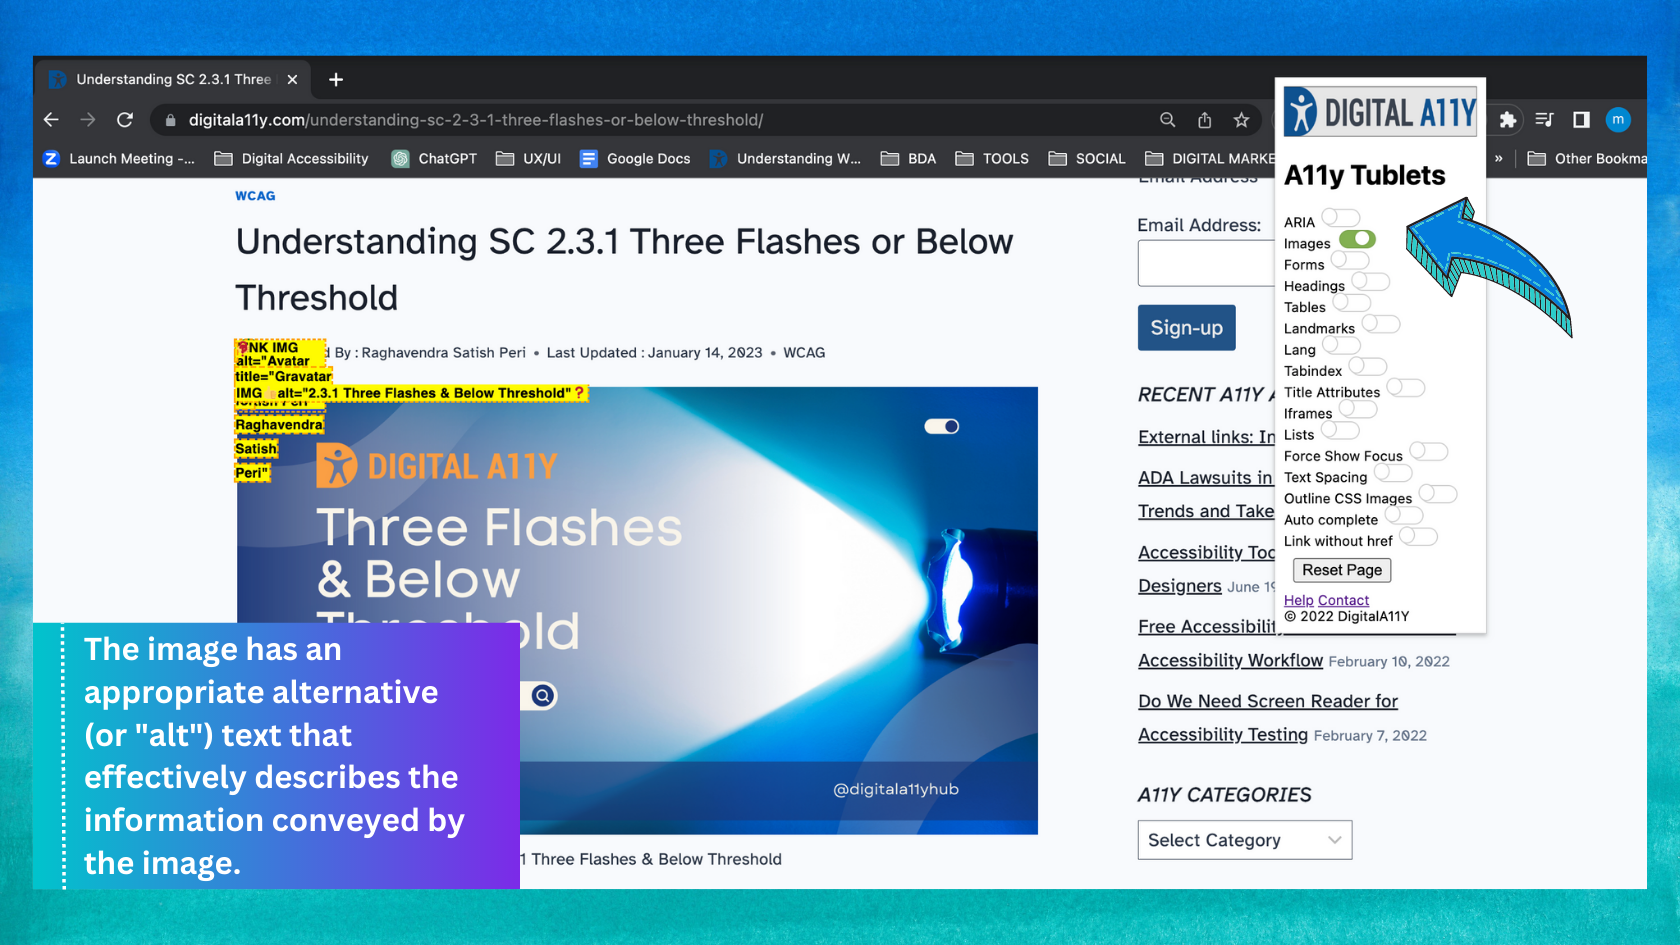
Task: Select the Understanding SC 2.3.1 browser tab
Action: click(173, 80)
